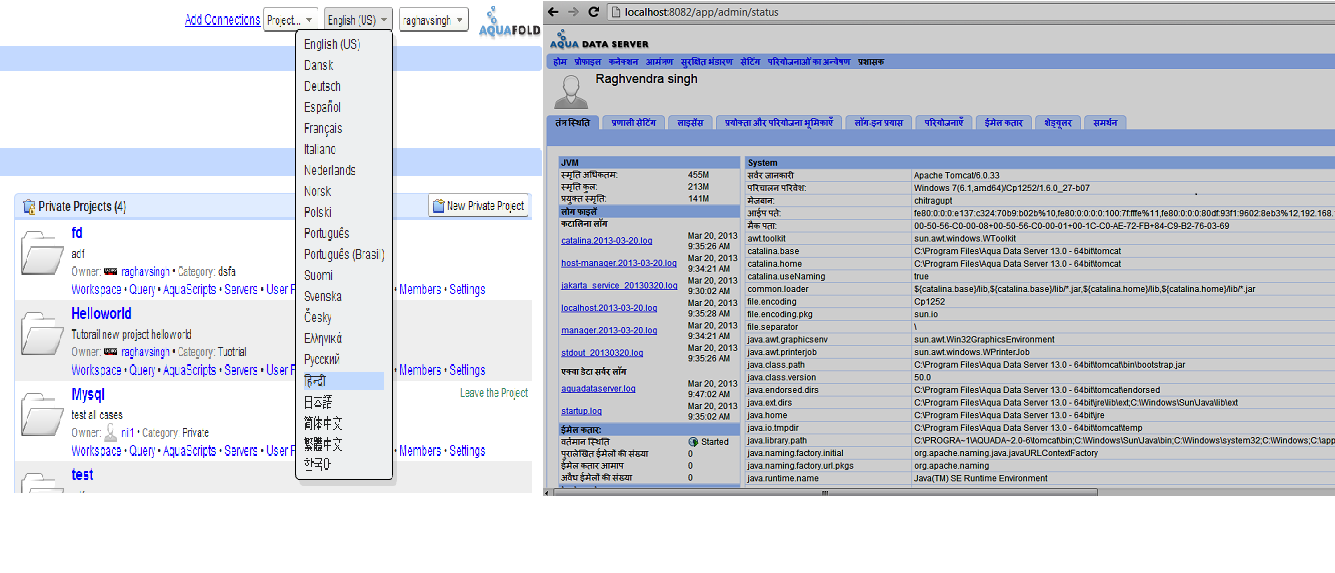Open AquaScripts link for Mysql project
The image size is (1335, 573).
(x=190, y=451)
